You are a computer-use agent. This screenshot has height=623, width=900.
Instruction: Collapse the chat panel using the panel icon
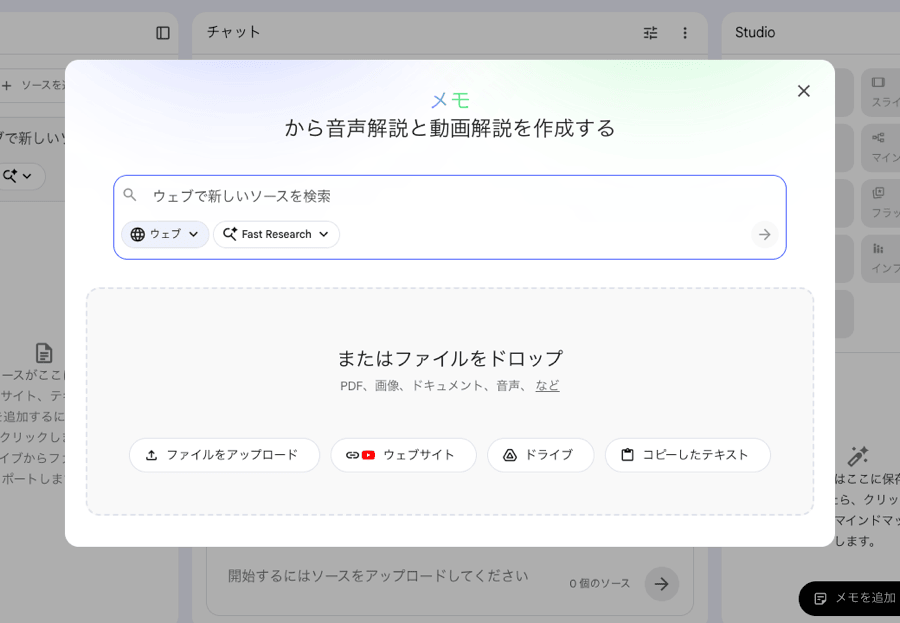pyautogui.click(x=161, y=32)
